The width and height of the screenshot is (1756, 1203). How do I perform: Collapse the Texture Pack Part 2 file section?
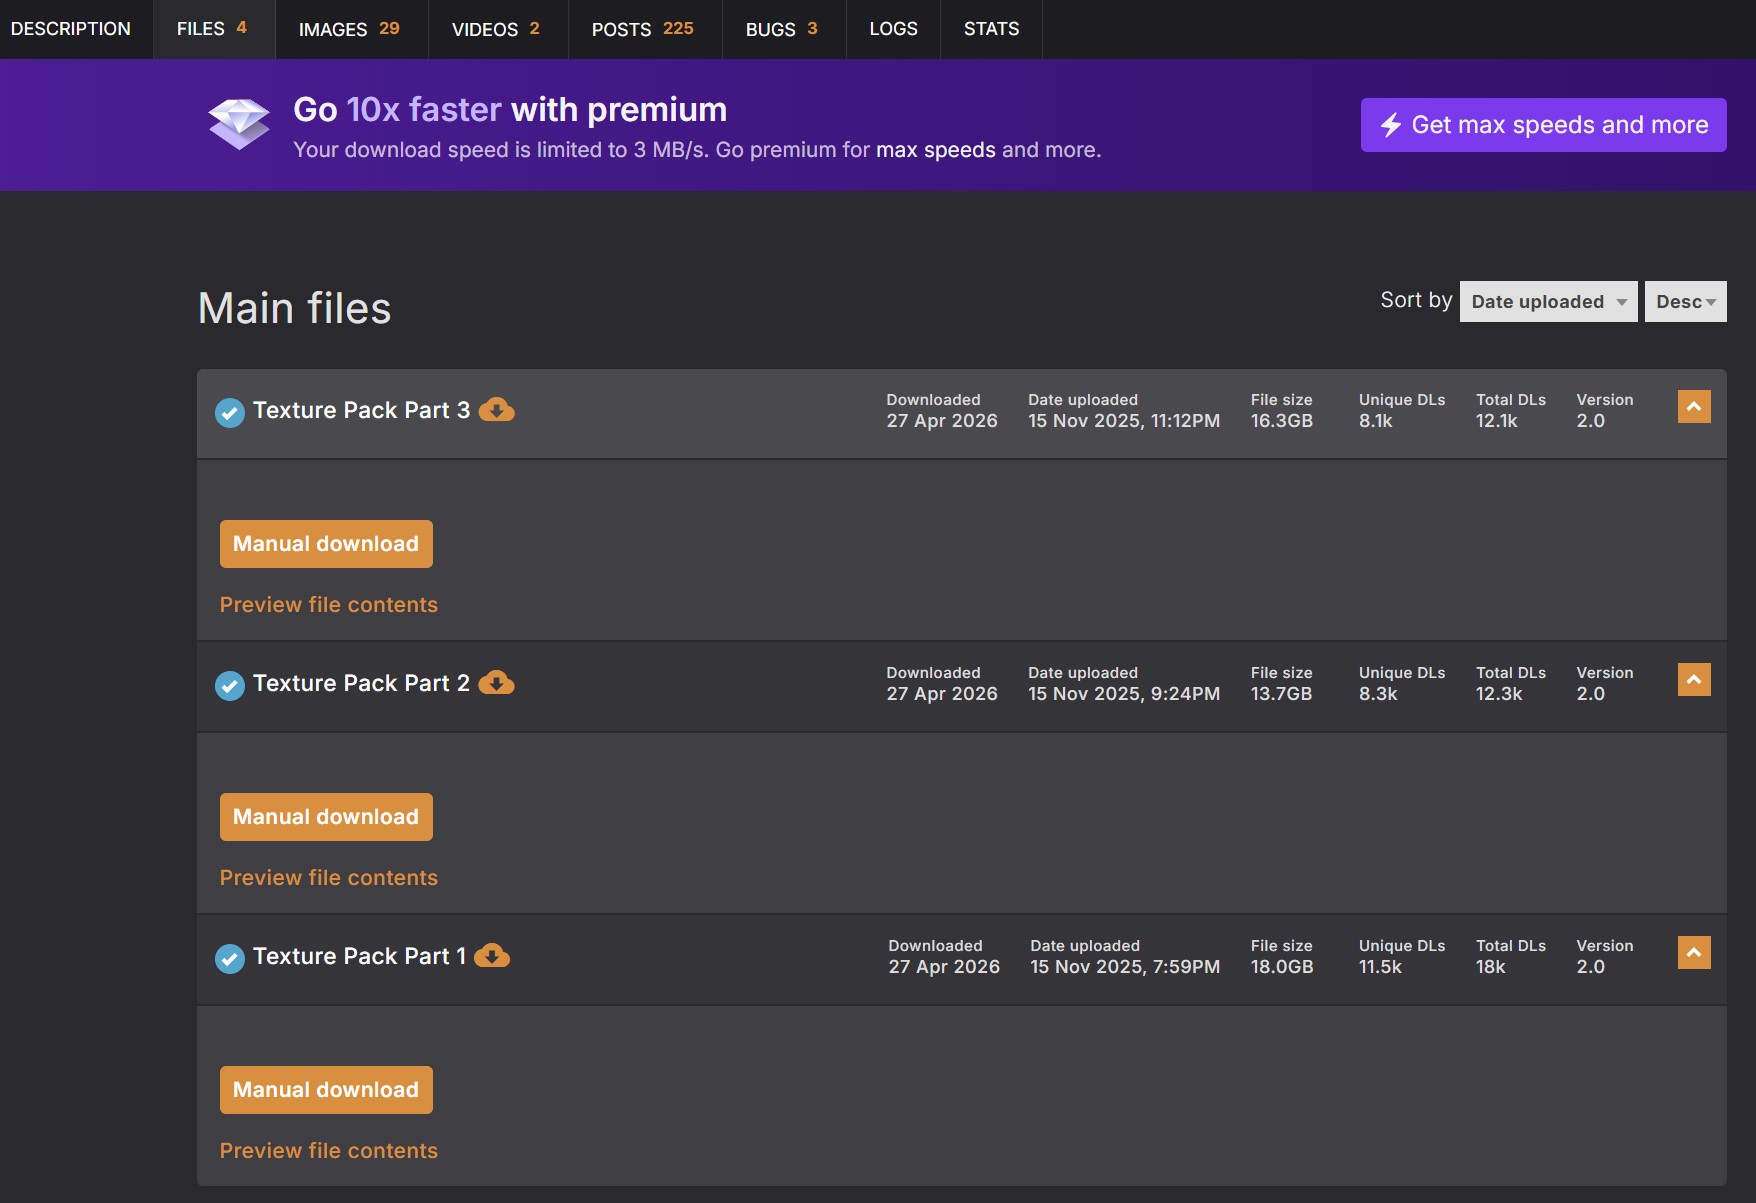(1694, 679)
